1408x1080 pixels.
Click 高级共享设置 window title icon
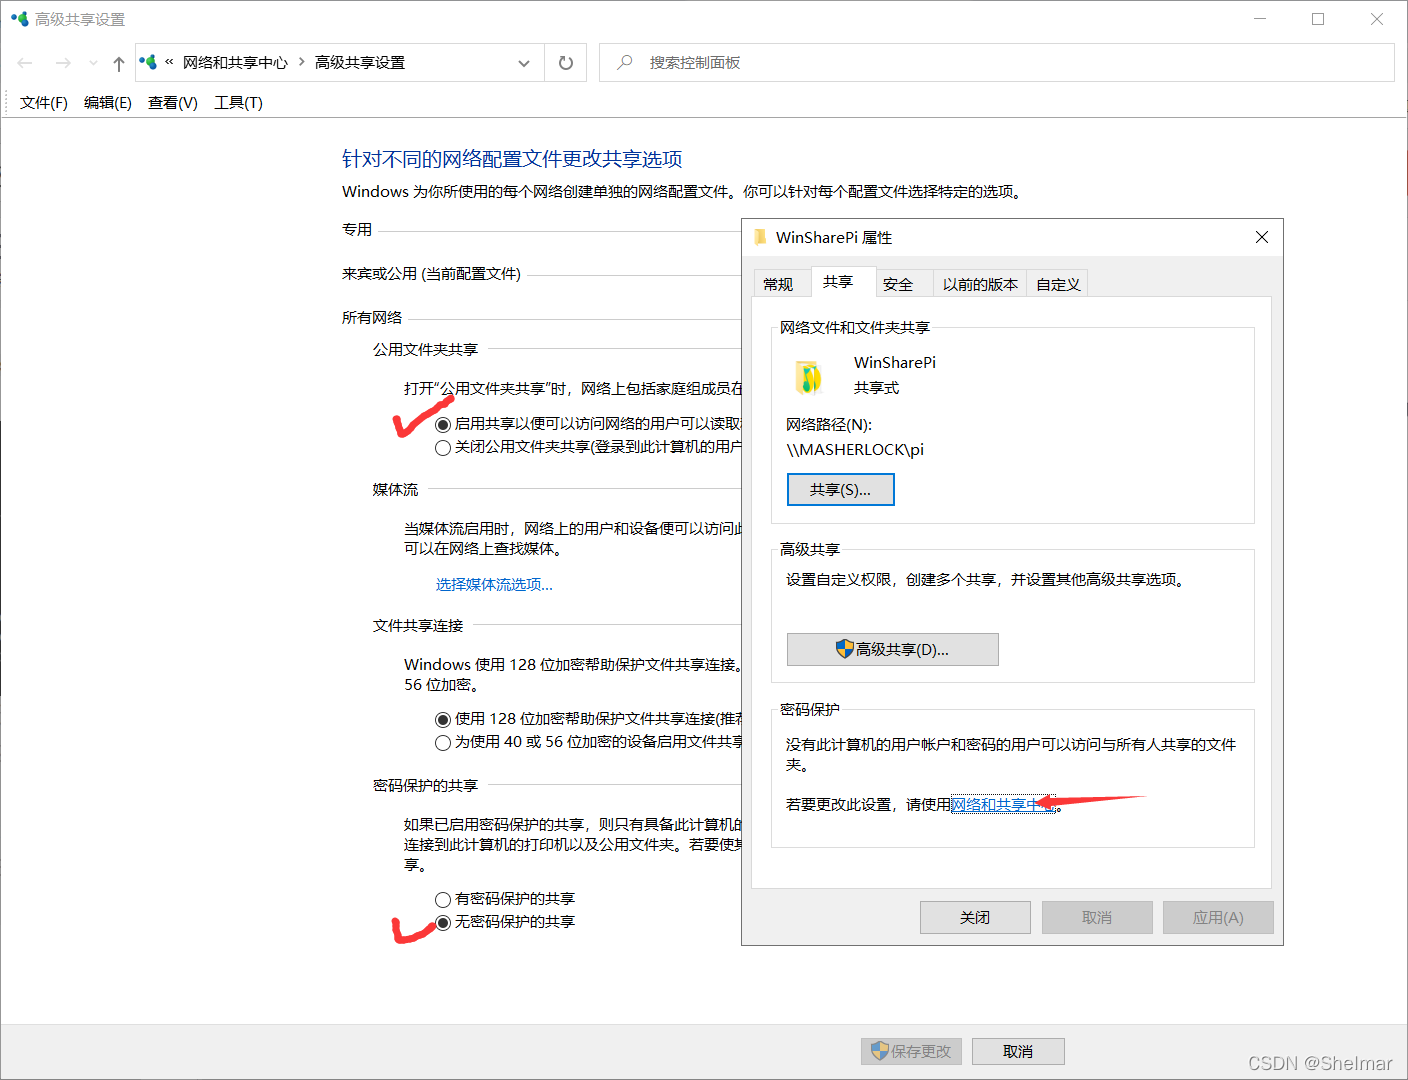point(19,18)
